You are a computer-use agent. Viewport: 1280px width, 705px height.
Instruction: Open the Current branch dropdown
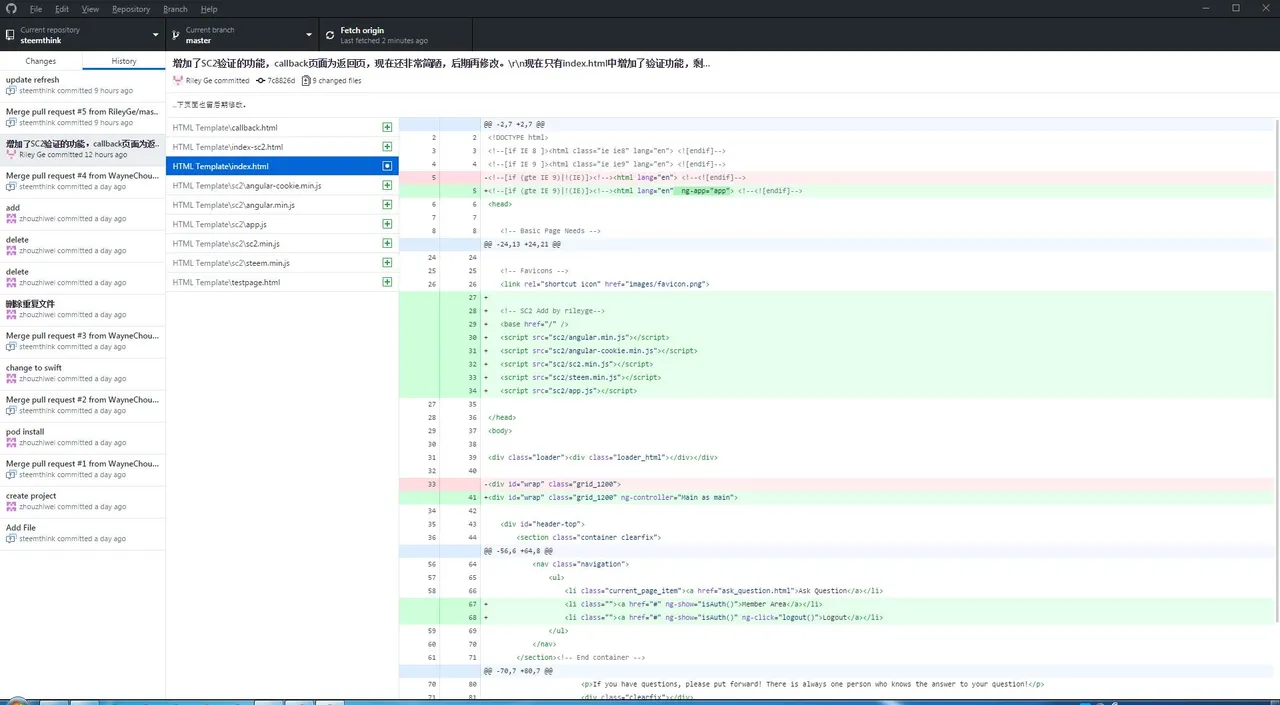click(x=243, y=35)
